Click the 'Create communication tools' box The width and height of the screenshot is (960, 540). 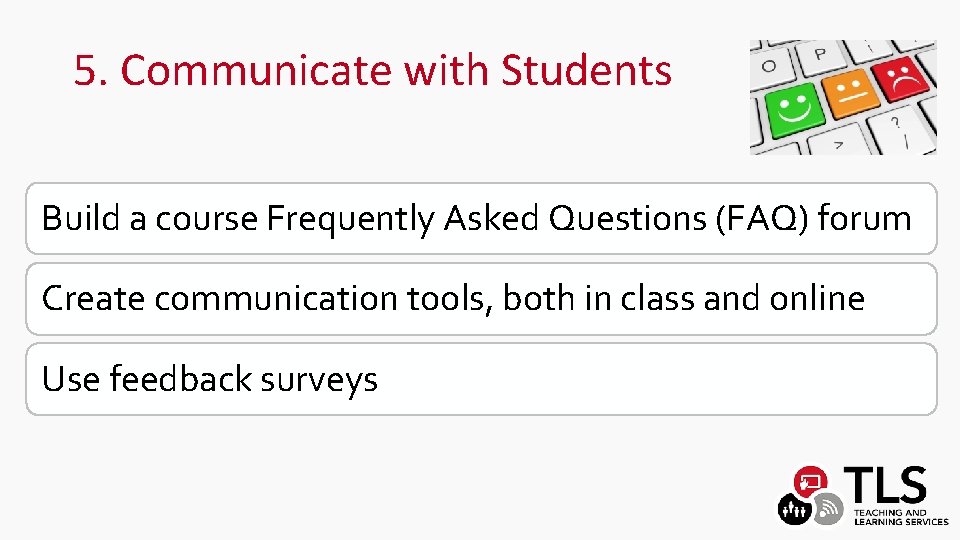pyautogui.click(x=481, y=298)
